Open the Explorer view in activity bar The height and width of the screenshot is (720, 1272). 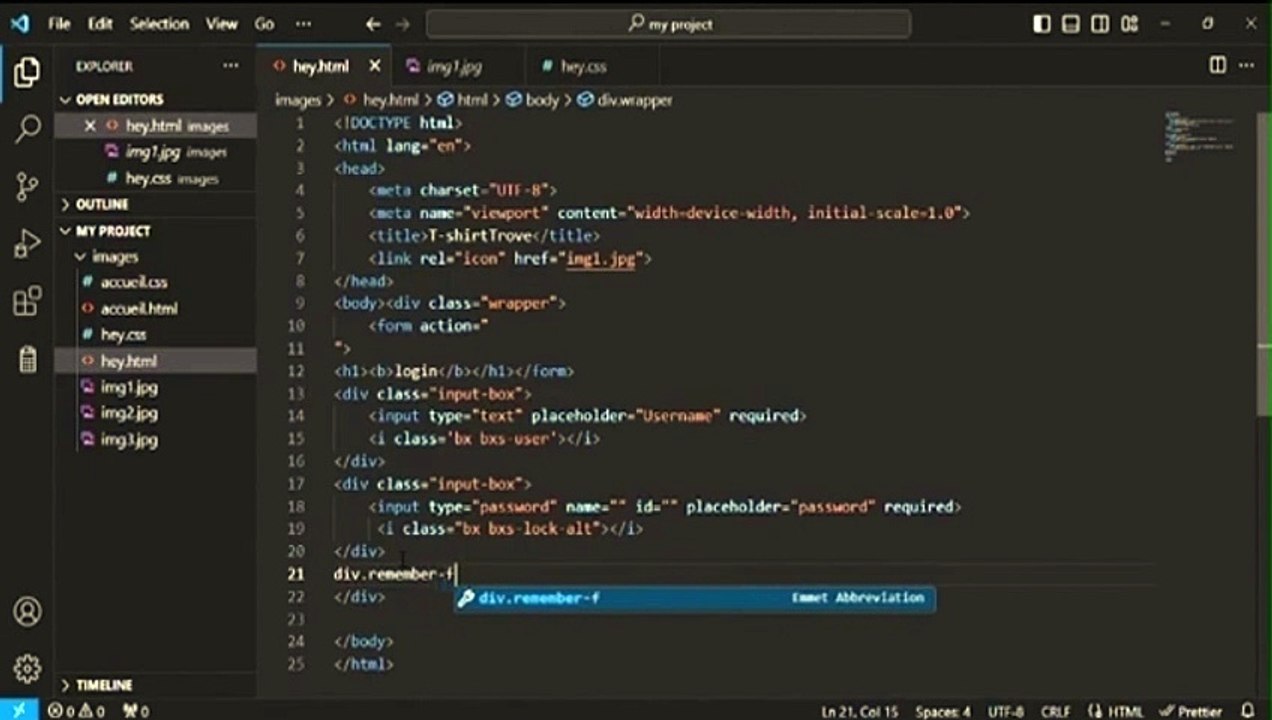coord(27,72)
